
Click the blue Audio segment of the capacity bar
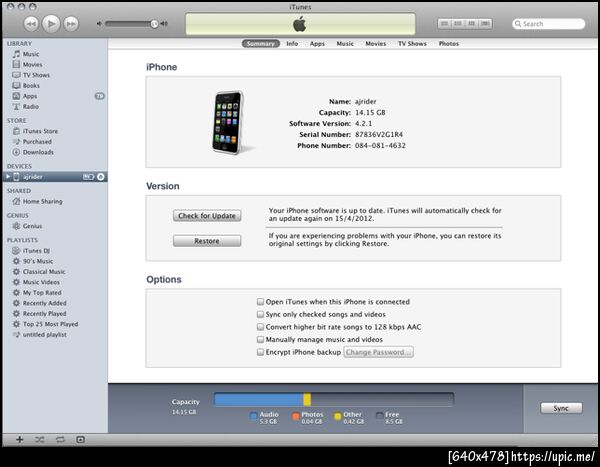[x=259, y=400]
